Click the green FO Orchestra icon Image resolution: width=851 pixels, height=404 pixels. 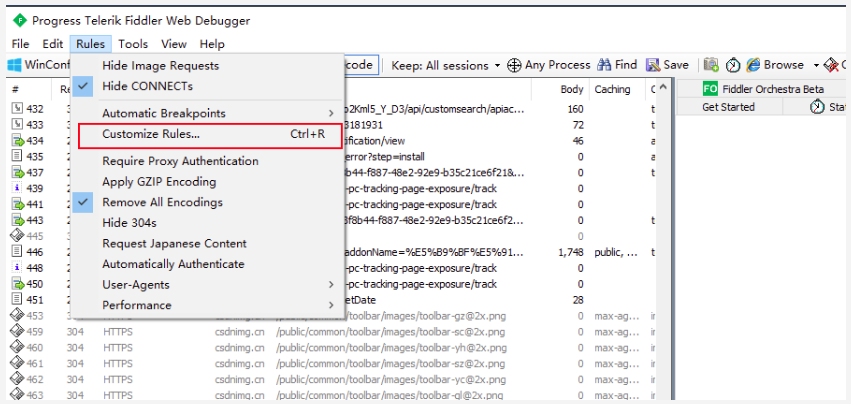tap(710, 89)
